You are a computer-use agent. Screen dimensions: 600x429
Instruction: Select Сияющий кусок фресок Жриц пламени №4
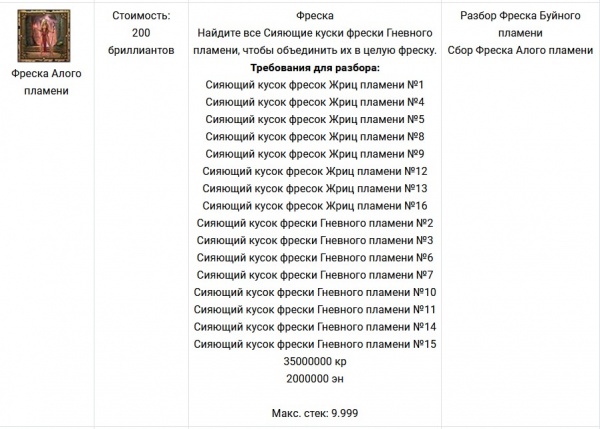tap(315, 102)
